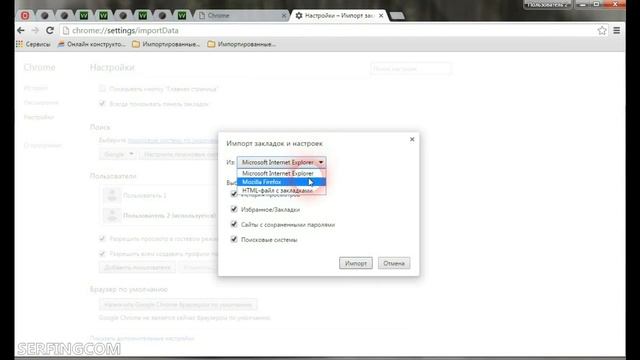Close the import dialog with its X
Image resolution: width=640 pixels, height=360 pixels.
412,139
